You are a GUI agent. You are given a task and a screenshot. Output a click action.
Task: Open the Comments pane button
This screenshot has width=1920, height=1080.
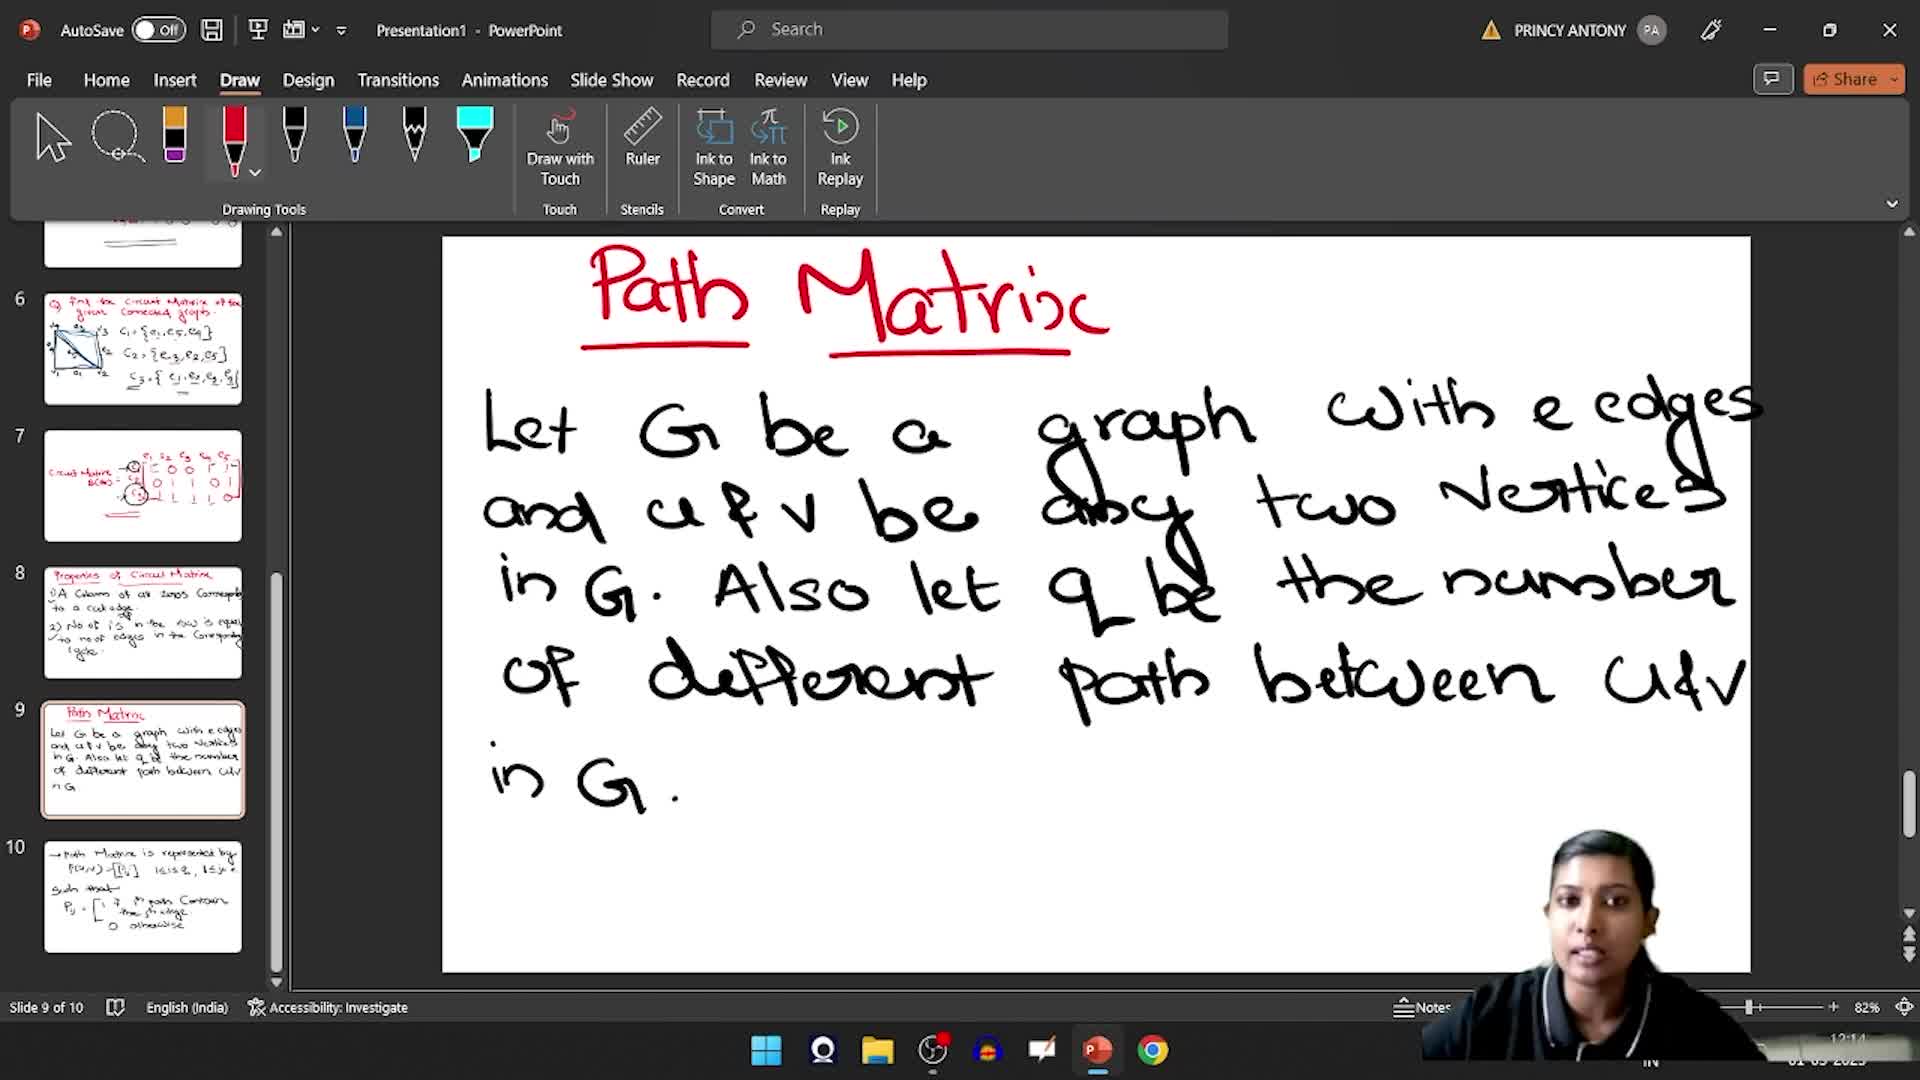coord(1772,79)
